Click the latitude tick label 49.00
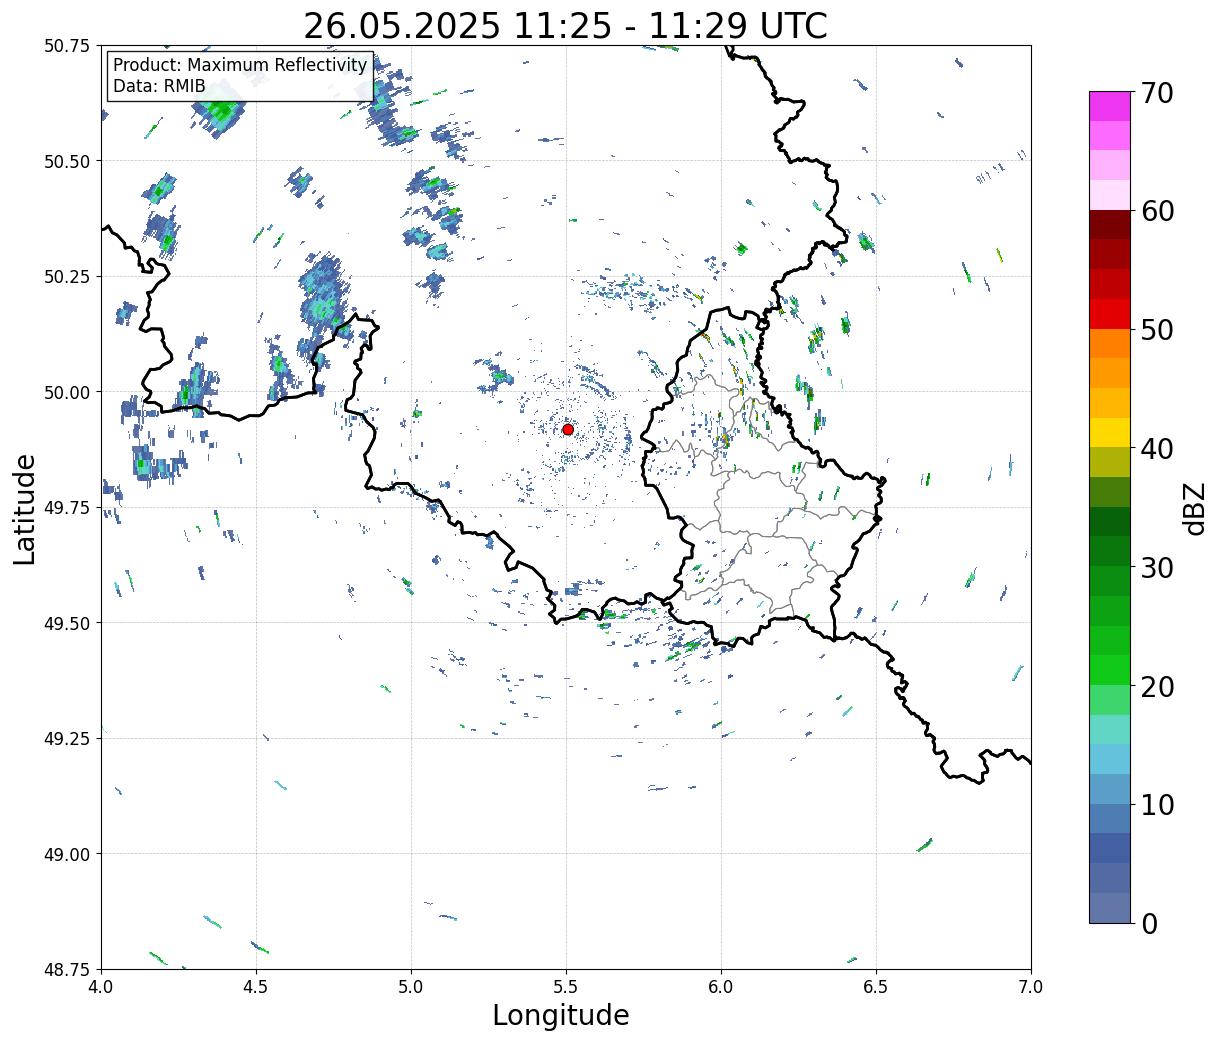 coord(67,854)
